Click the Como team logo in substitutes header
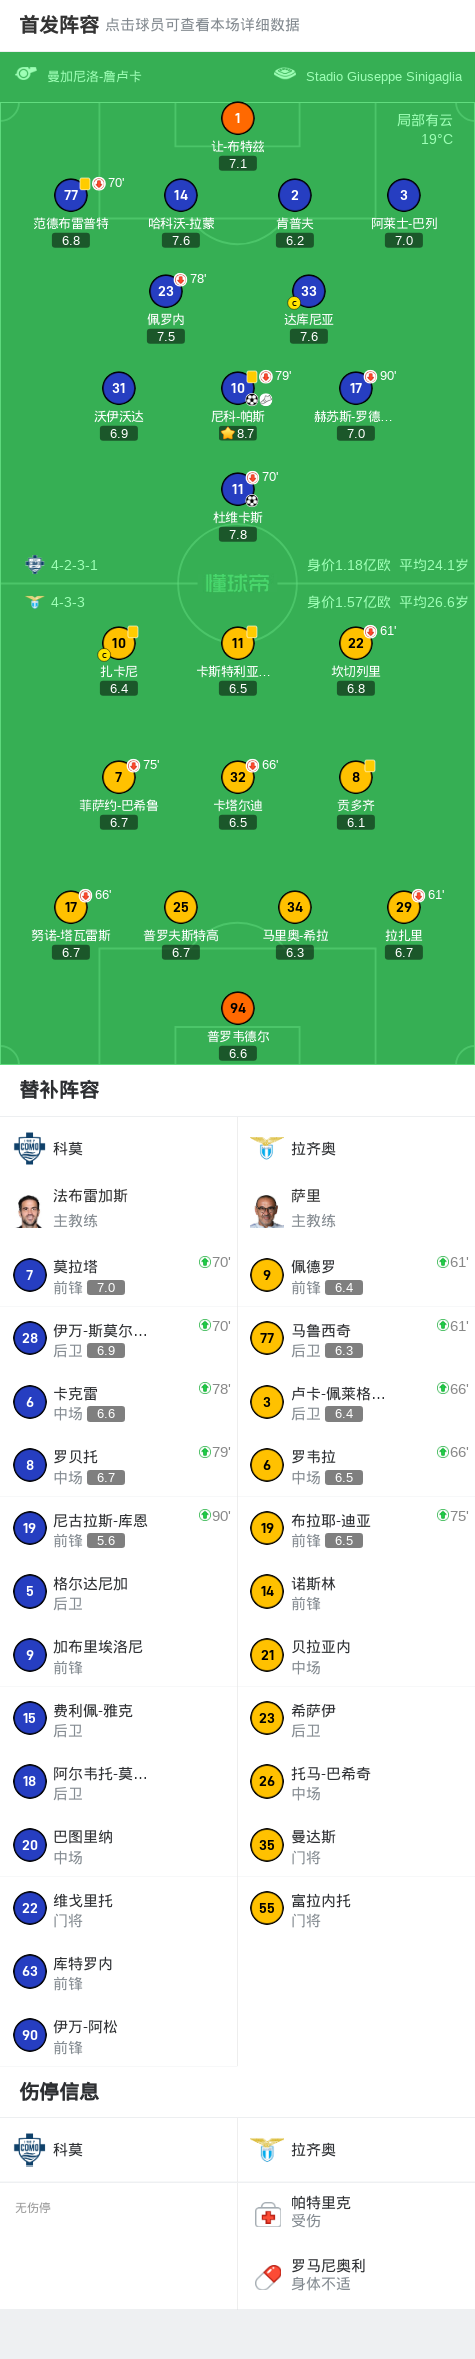This screenshot has width=475, height=2359. click(x=30, y=1148)
